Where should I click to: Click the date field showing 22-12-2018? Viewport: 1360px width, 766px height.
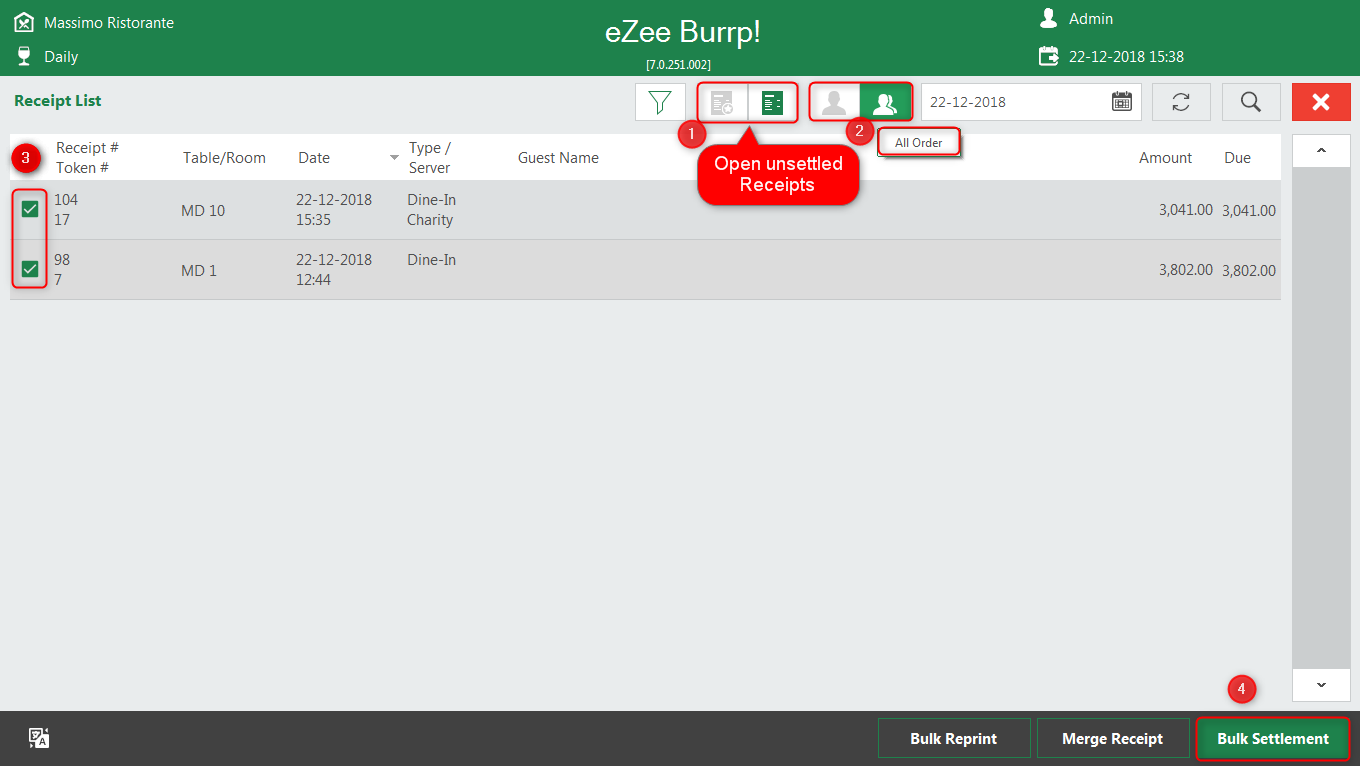[1031, 102]
